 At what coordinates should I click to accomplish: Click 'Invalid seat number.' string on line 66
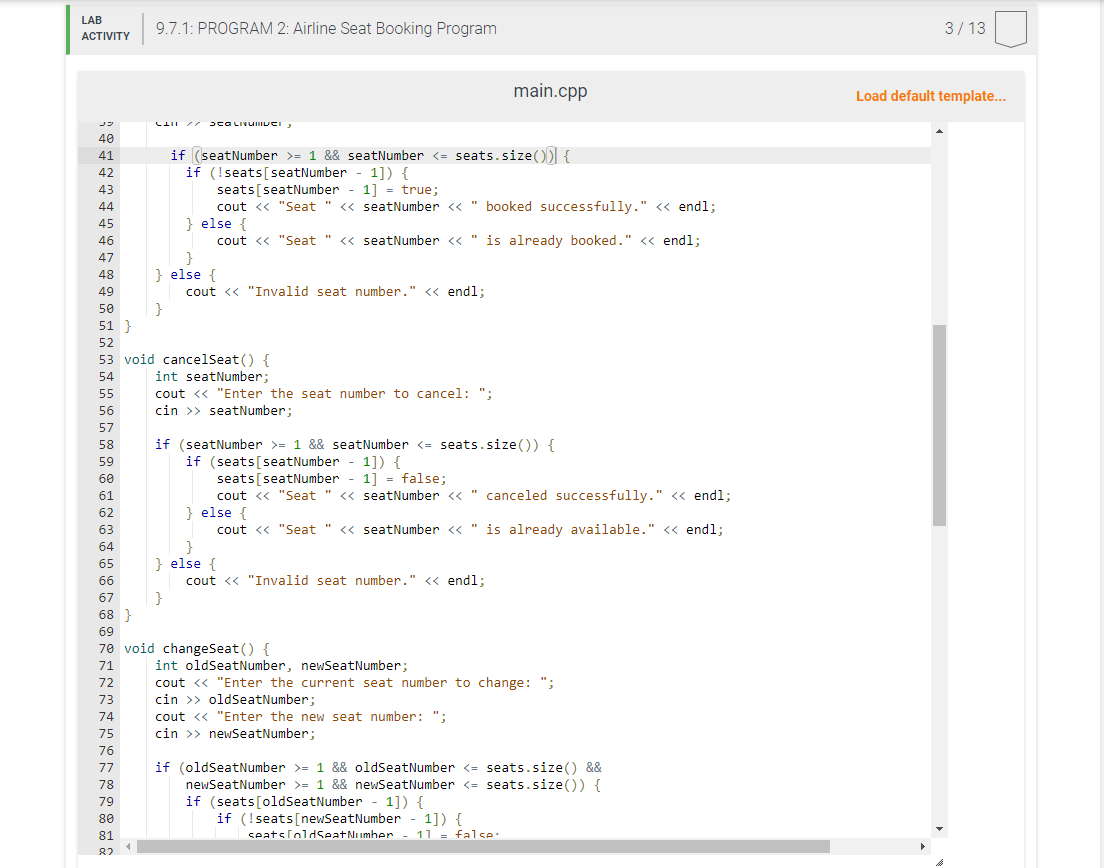(332, 581)
